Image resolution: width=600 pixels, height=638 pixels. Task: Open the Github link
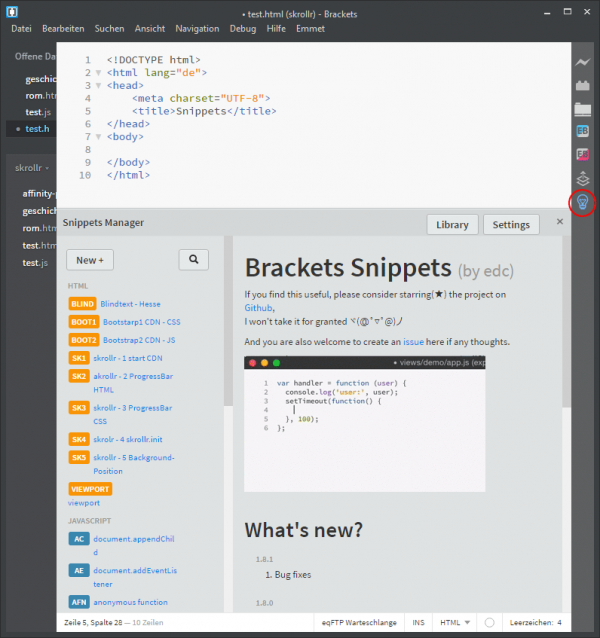[x=258, y=308]
